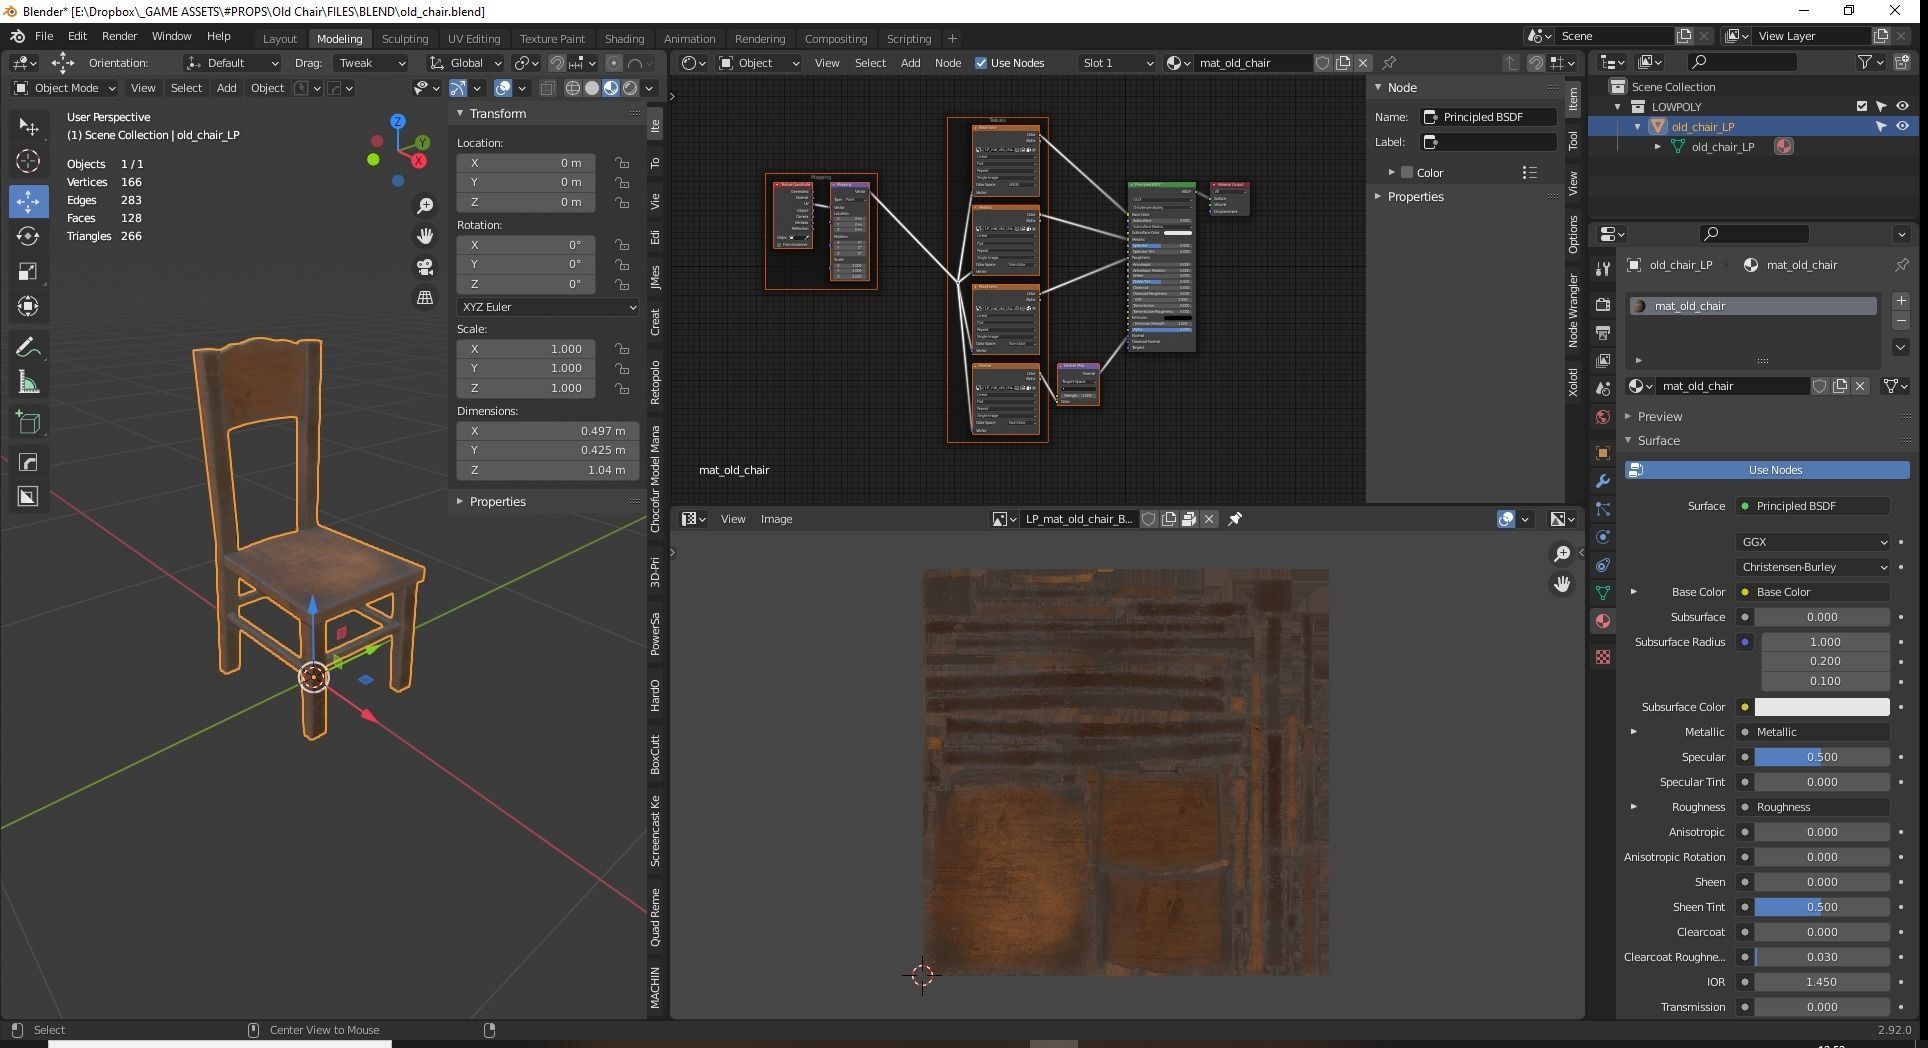Select the Cursor tool in viewport toolbar
1928x1048 pixels.
coord(28,161)
